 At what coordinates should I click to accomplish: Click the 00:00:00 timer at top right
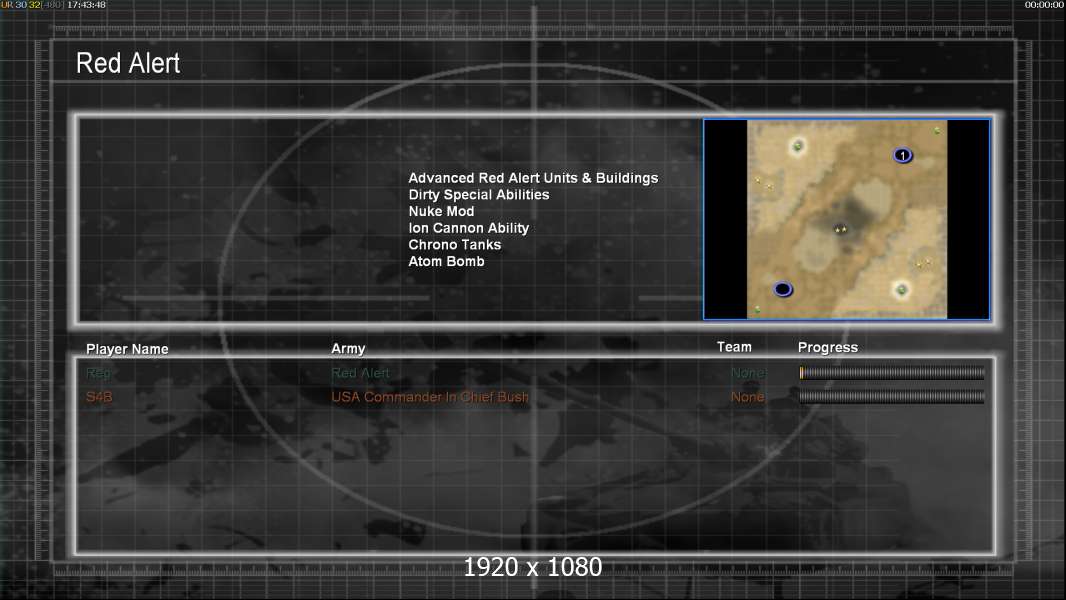[1044, 5]
